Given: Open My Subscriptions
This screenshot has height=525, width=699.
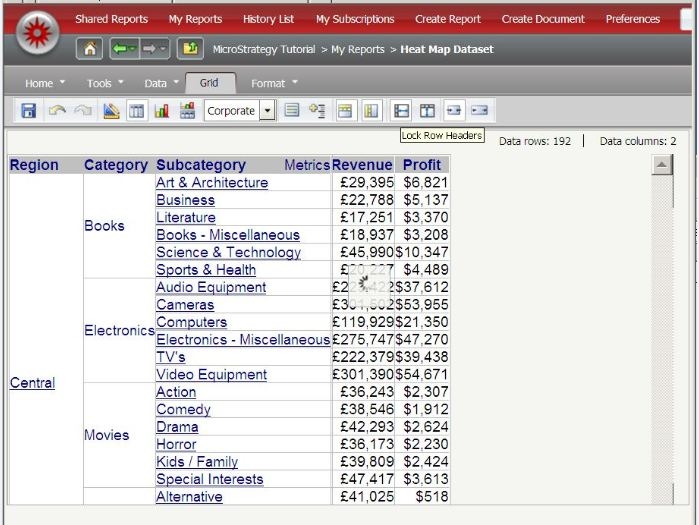Looking at the screenshot, I should [355, 19].
